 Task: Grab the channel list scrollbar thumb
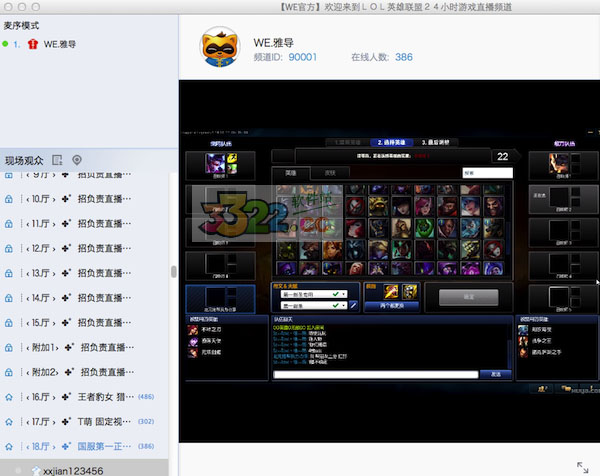tap(173, 272)
